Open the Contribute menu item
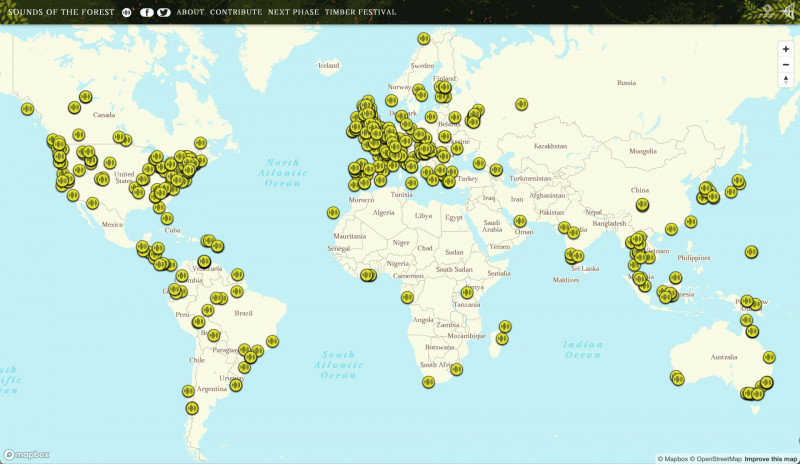 pyautogui.click(x=236, y=12)
